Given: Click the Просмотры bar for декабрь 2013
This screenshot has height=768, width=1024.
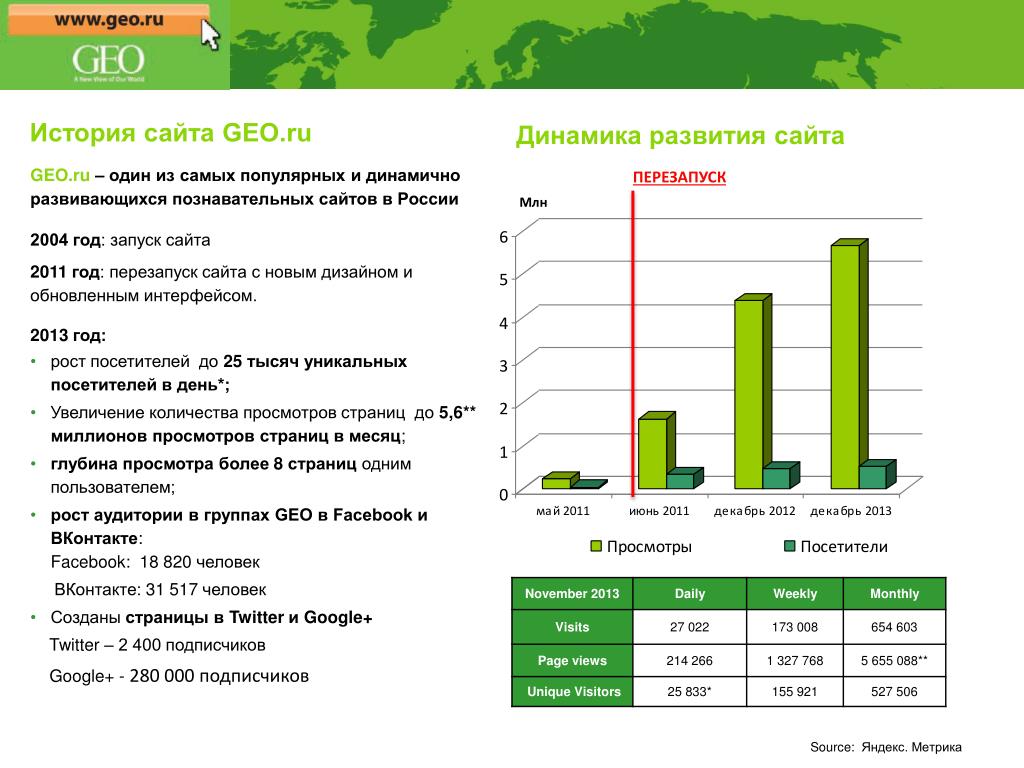Looking at the screenshot, I should click(845, 366).
